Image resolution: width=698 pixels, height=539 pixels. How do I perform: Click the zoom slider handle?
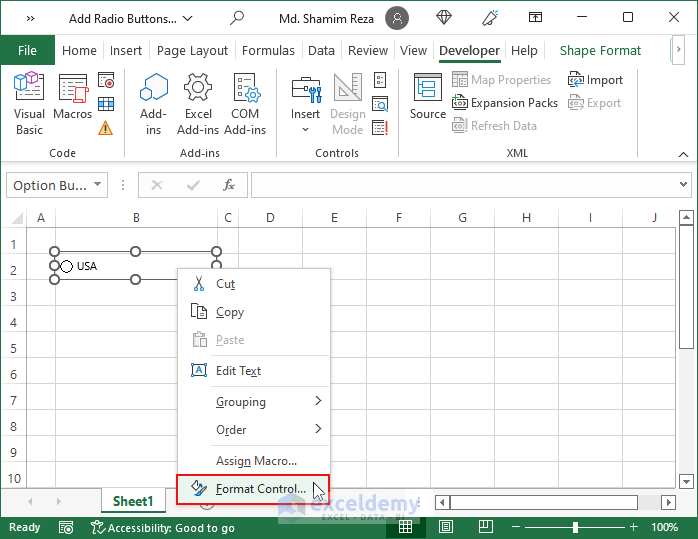575,527
